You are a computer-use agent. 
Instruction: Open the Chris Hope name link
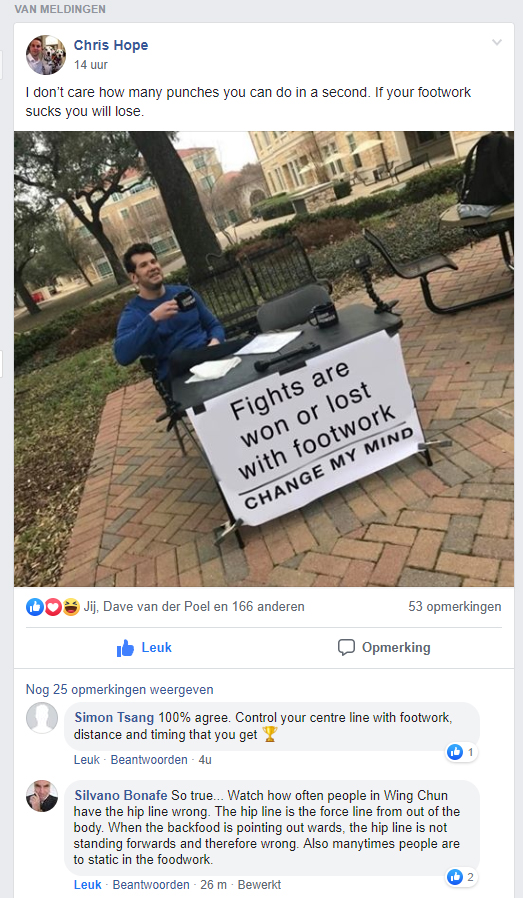111,45
